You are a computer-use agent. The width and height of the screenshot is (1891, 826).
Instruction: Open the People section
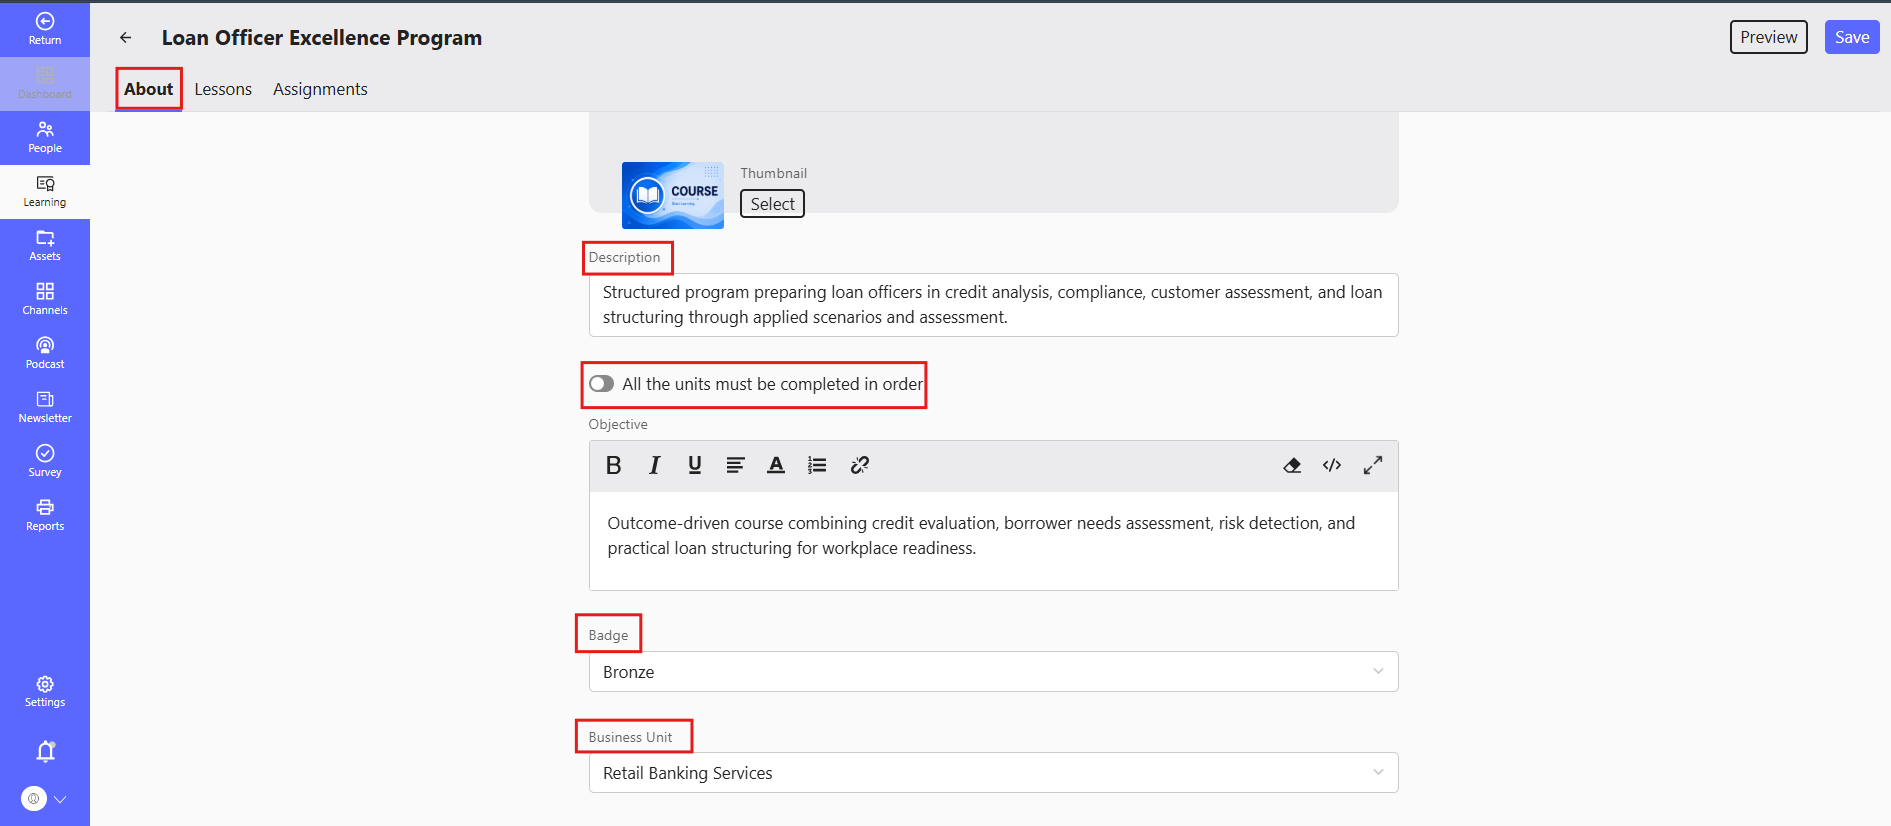point(45,137)
